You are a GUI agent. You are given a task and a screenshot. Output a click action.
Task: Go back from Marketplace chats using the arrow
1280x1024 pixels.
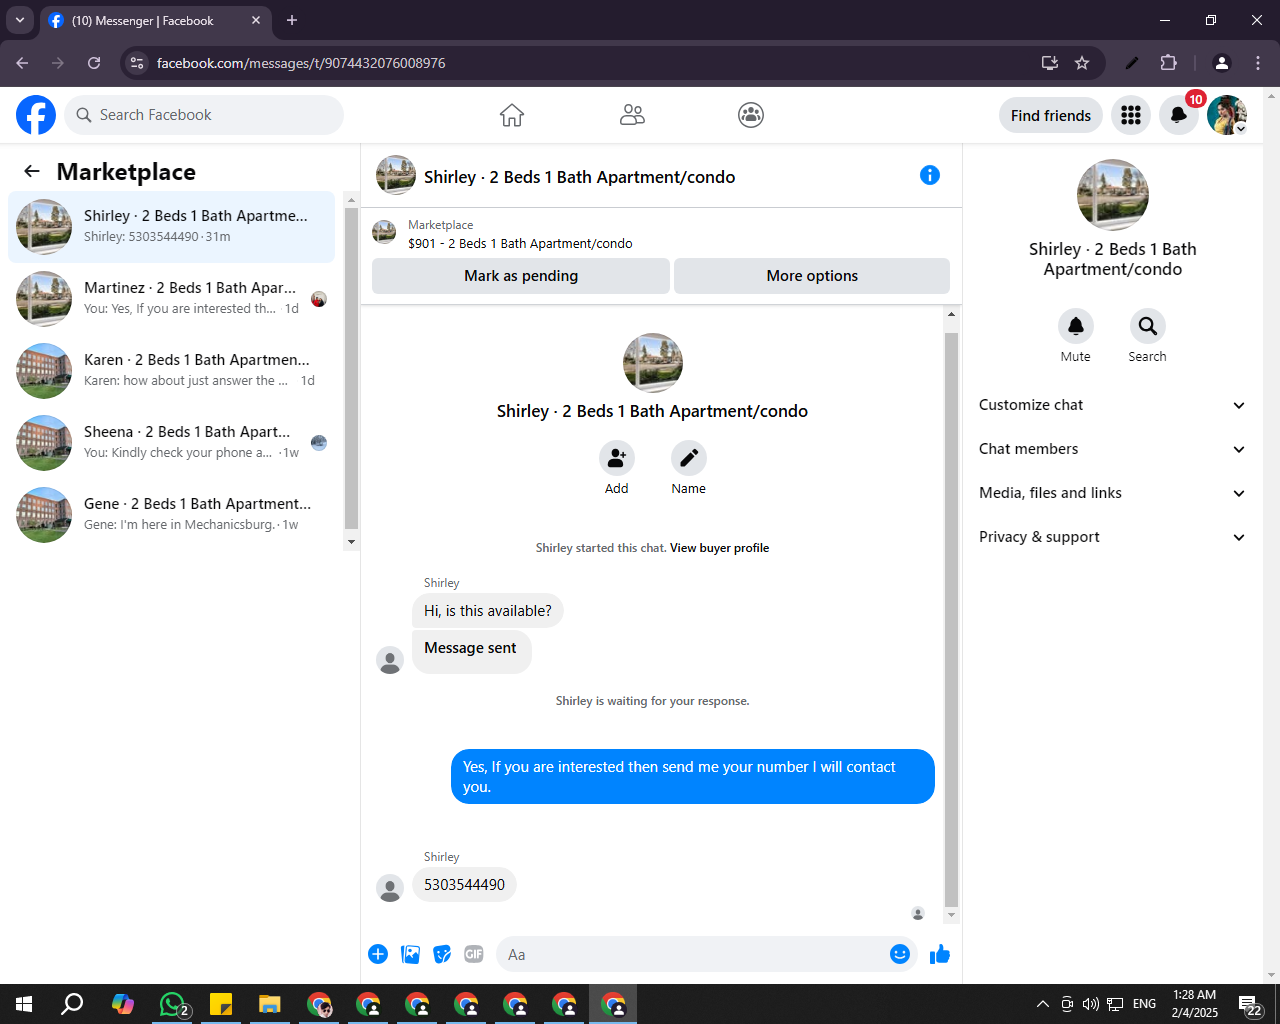pyautogui.click(x=32, y=172)
